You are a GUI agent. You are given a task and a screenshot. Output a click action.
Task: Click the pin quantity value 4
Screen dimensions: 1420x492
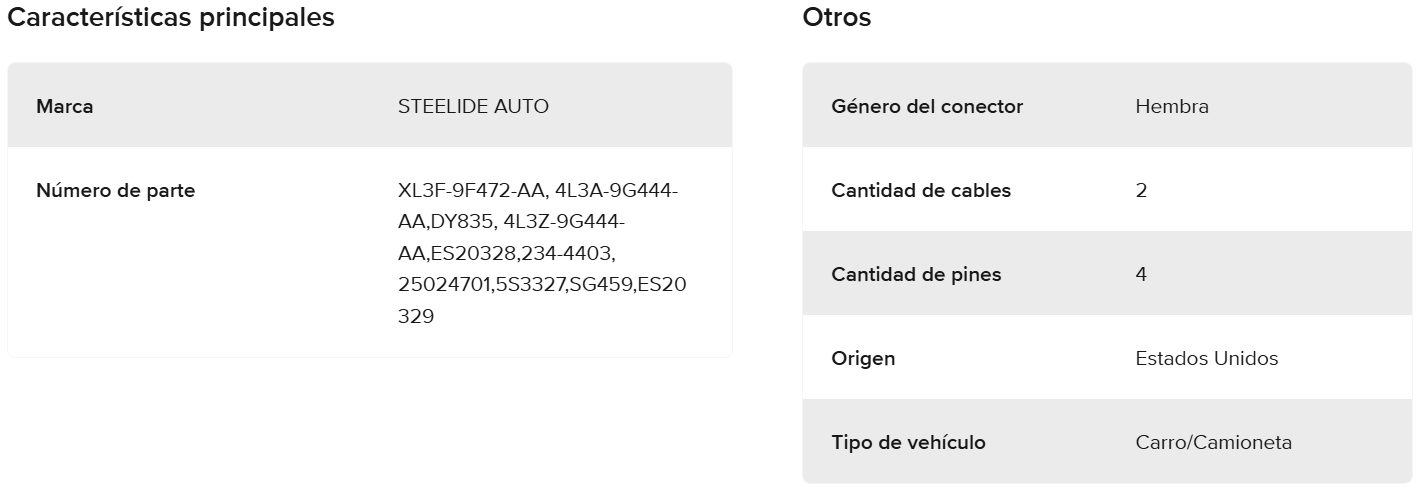click(1141, 274)
